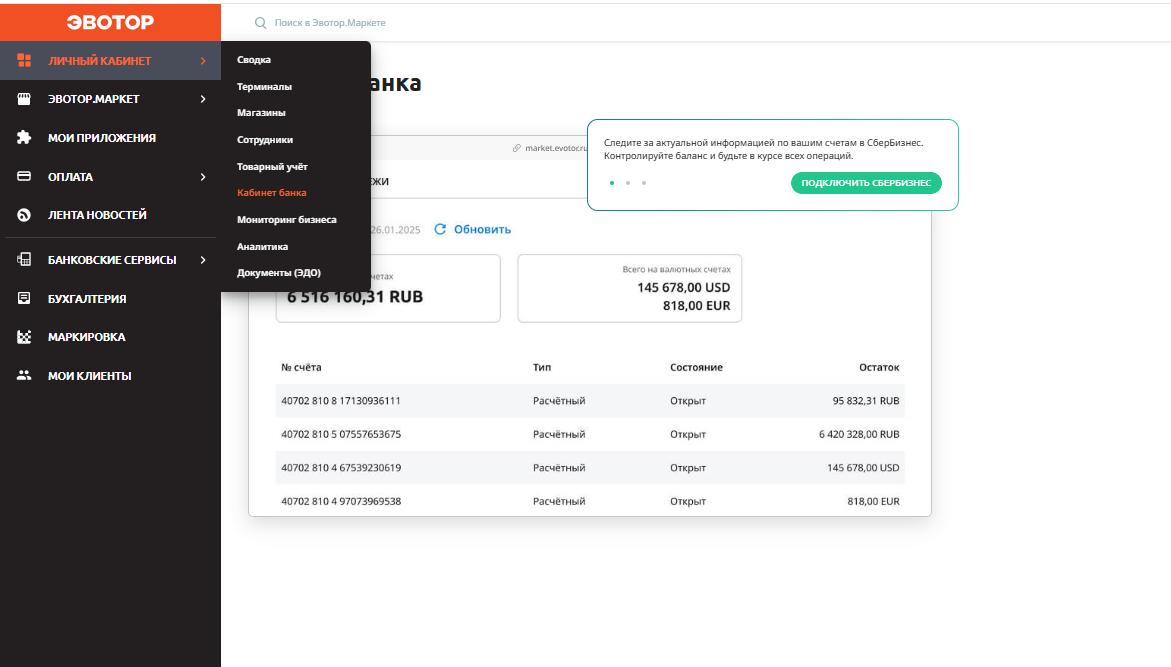Expand the Личный кабинет chevron
Screen dimensions: 1171x667
pyautogui.click(x=203, y=61)
